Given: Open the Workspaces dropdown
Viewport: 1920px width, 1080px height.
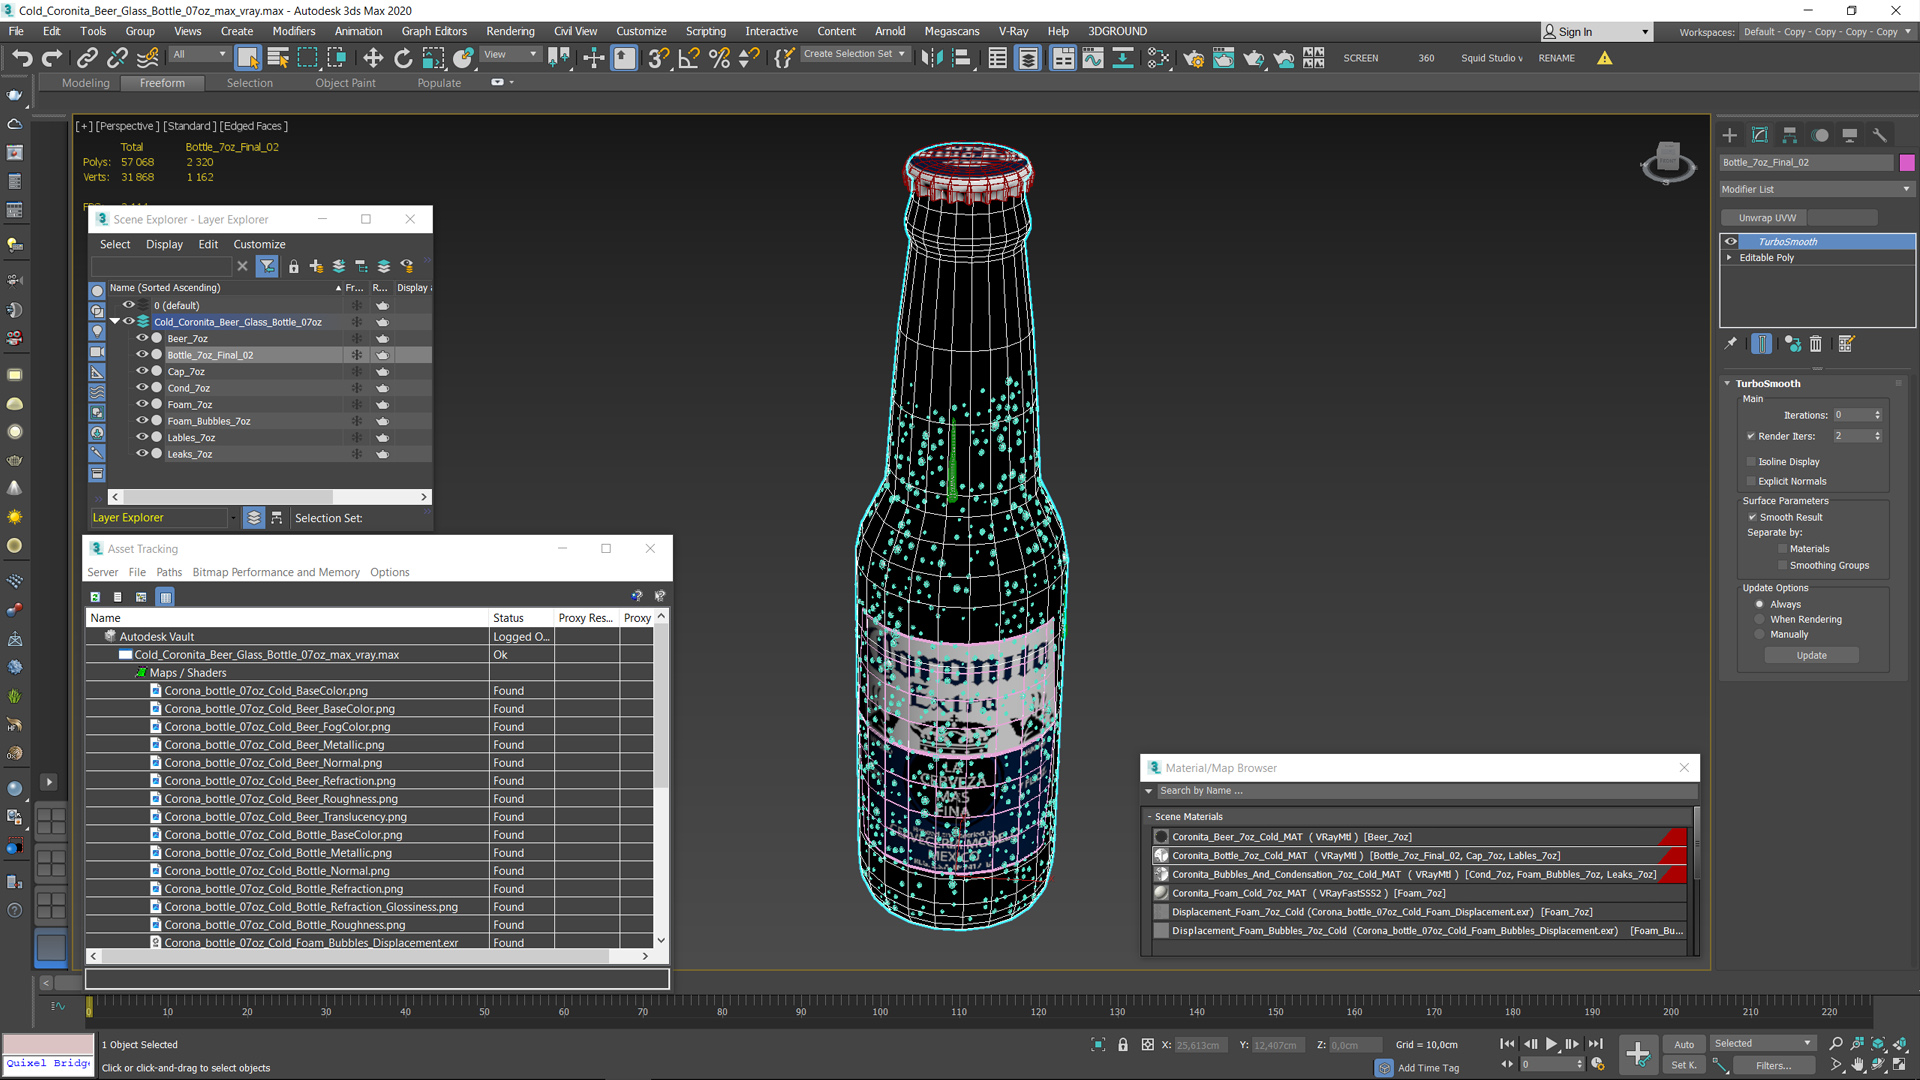Looking at the screenshot, I should [x=1826, y=32].
